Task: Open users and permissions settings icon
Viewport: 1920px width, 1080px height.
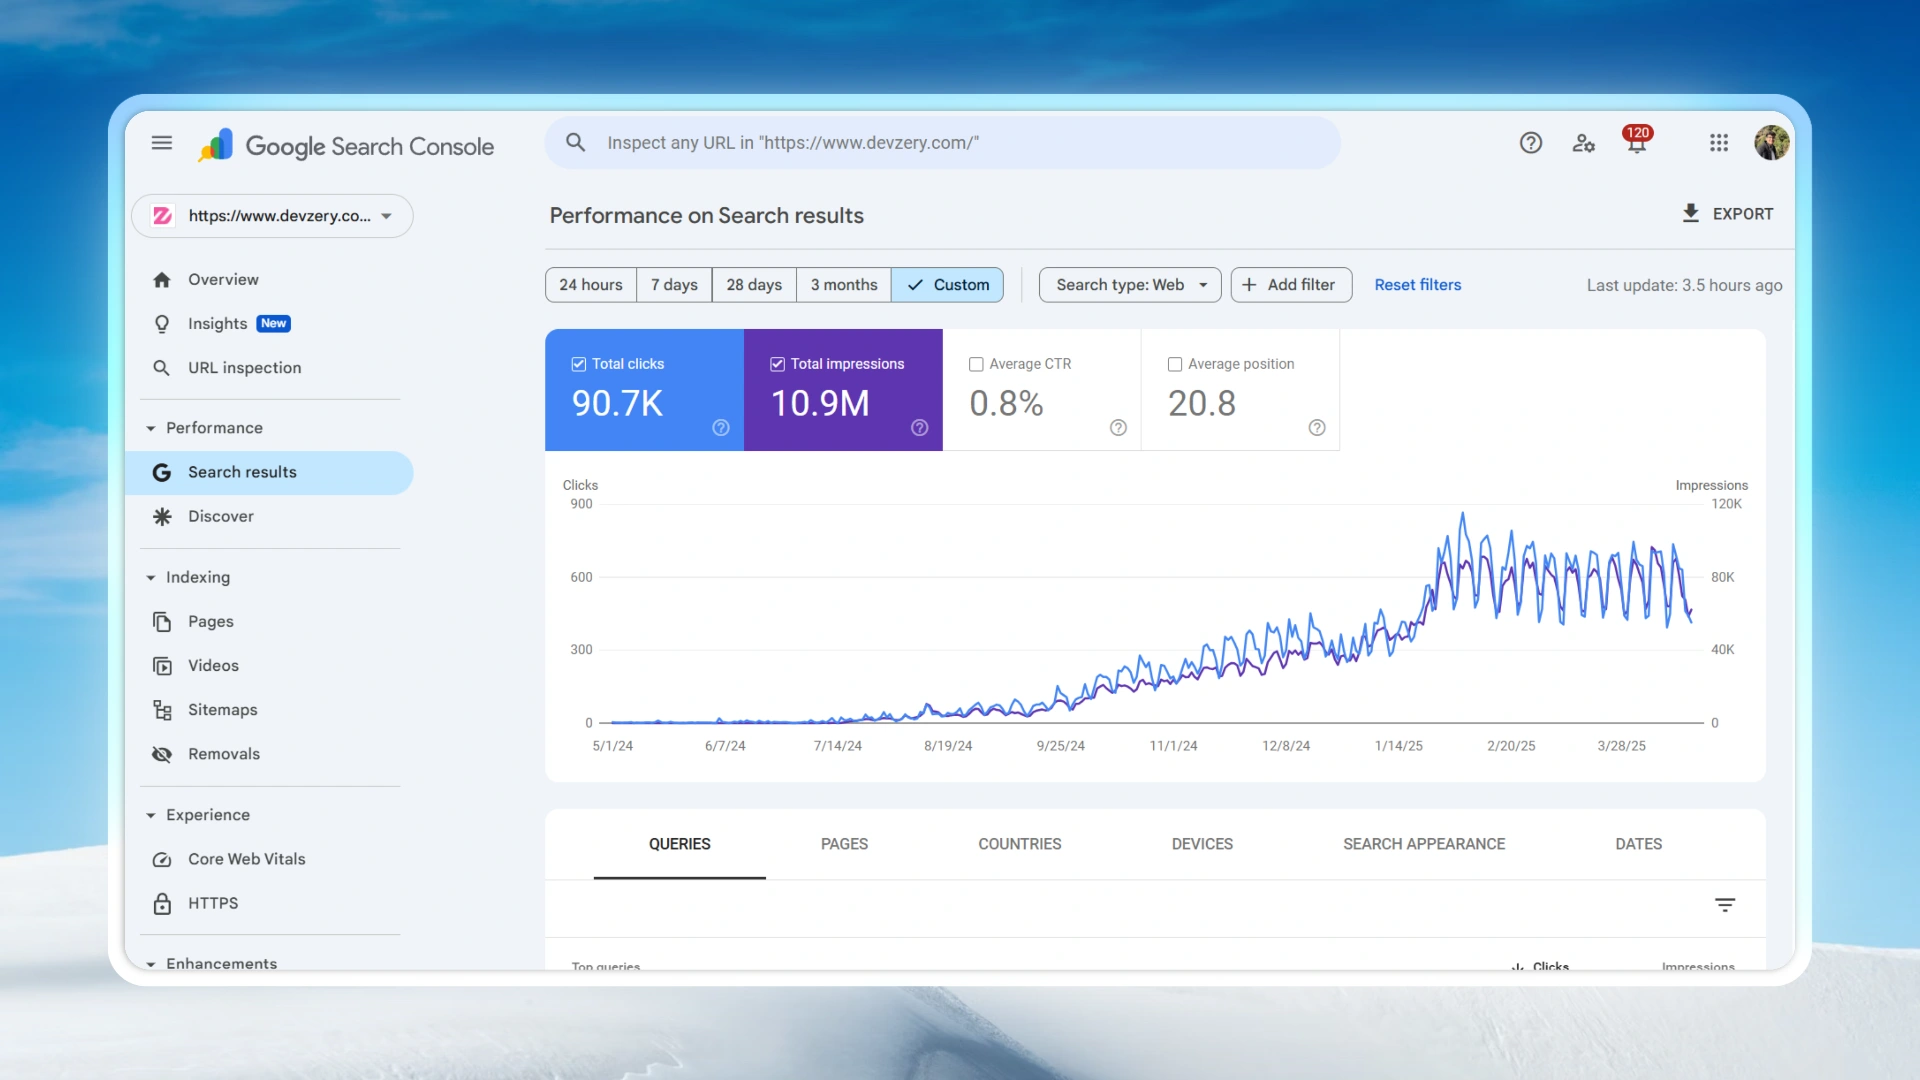Action: pos(1583,143)
